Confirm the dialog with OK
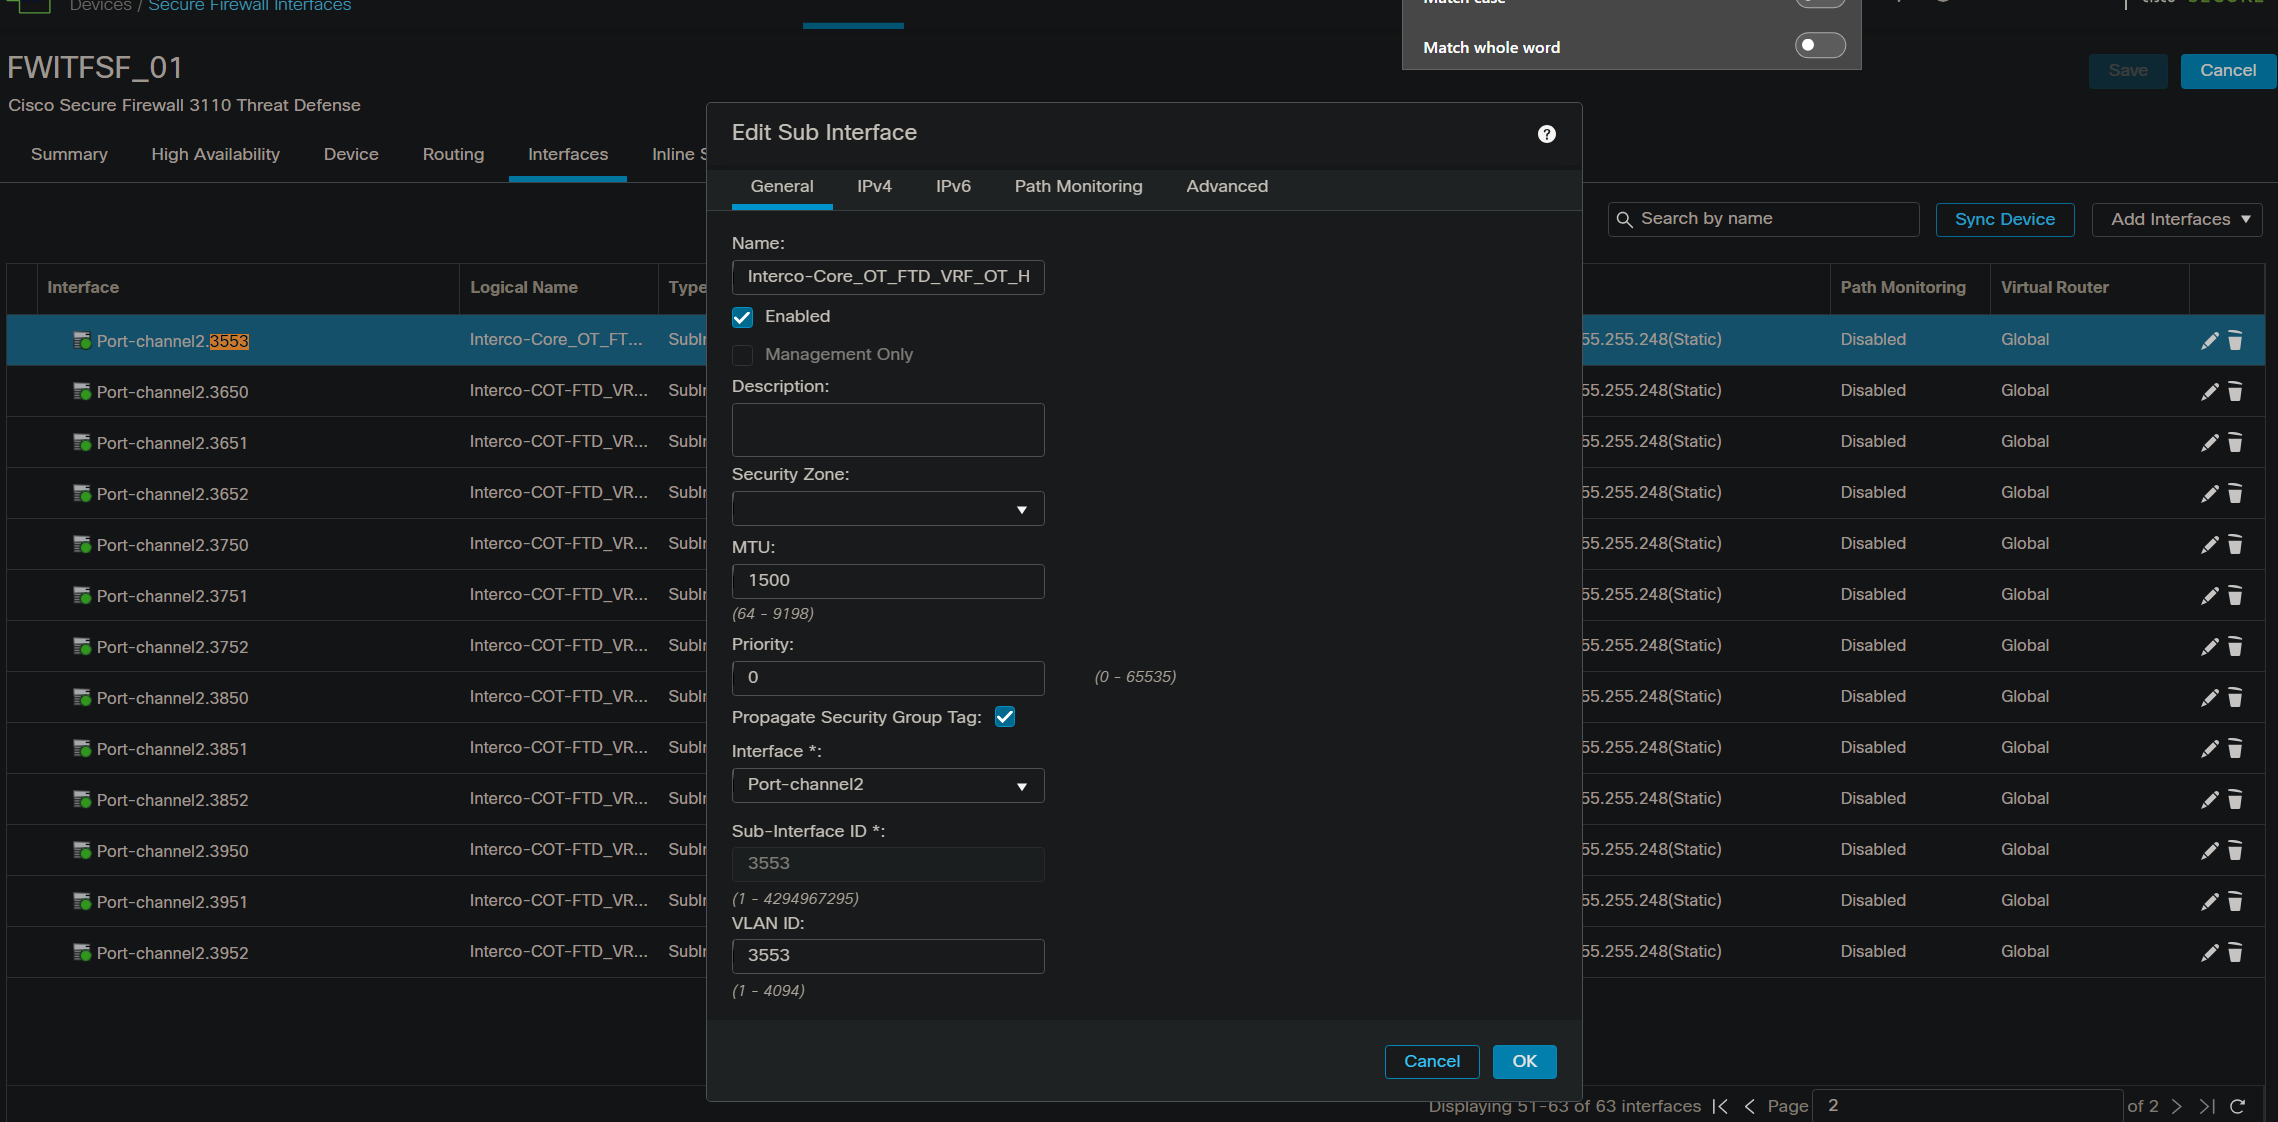This screenshot has height=1122, width=2278. click(1524, 1062)
